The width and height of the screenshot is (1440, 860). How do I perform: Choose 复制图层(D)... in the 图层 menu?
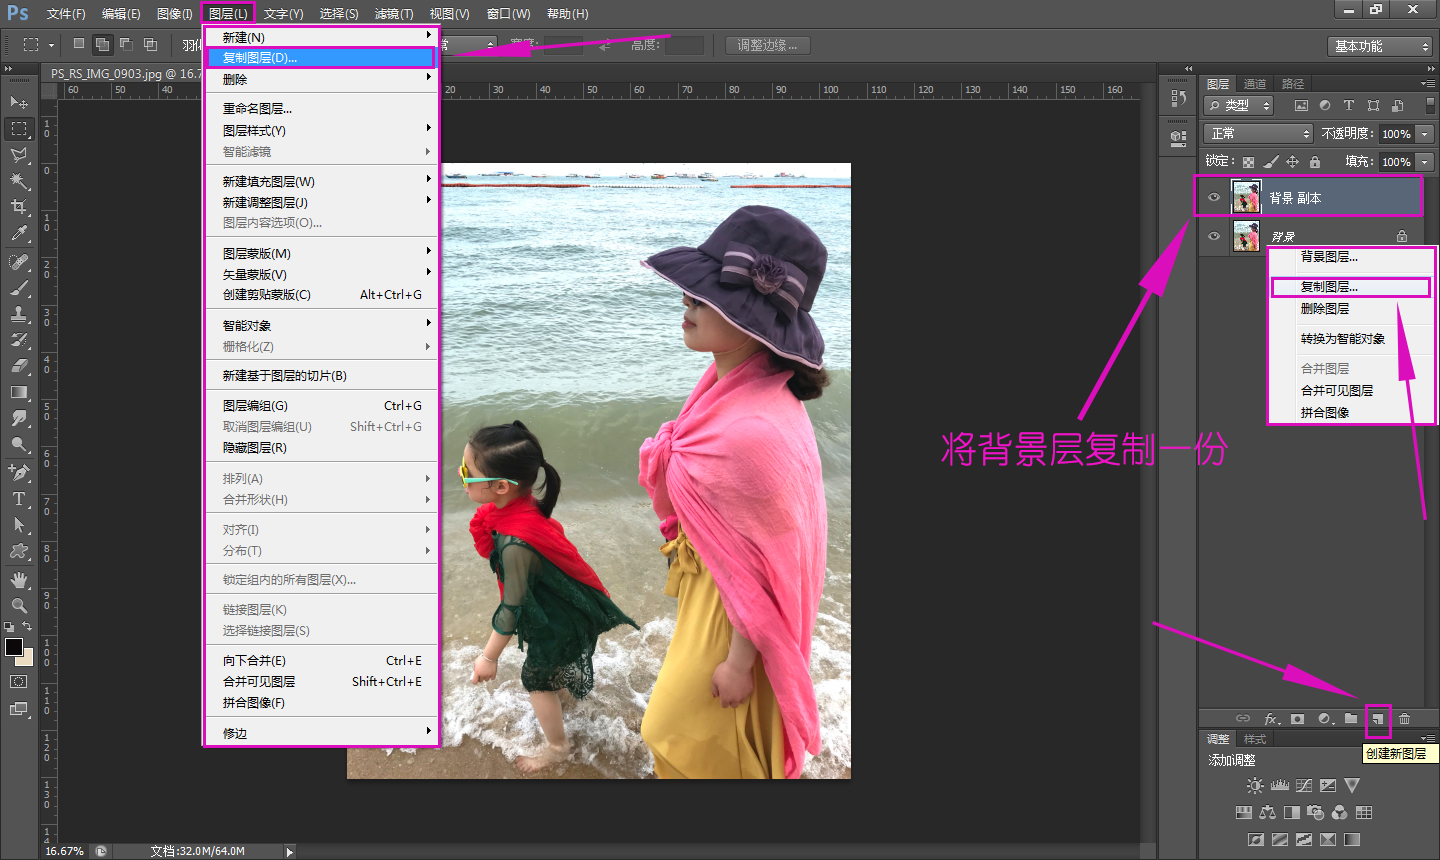pos(321,57)
